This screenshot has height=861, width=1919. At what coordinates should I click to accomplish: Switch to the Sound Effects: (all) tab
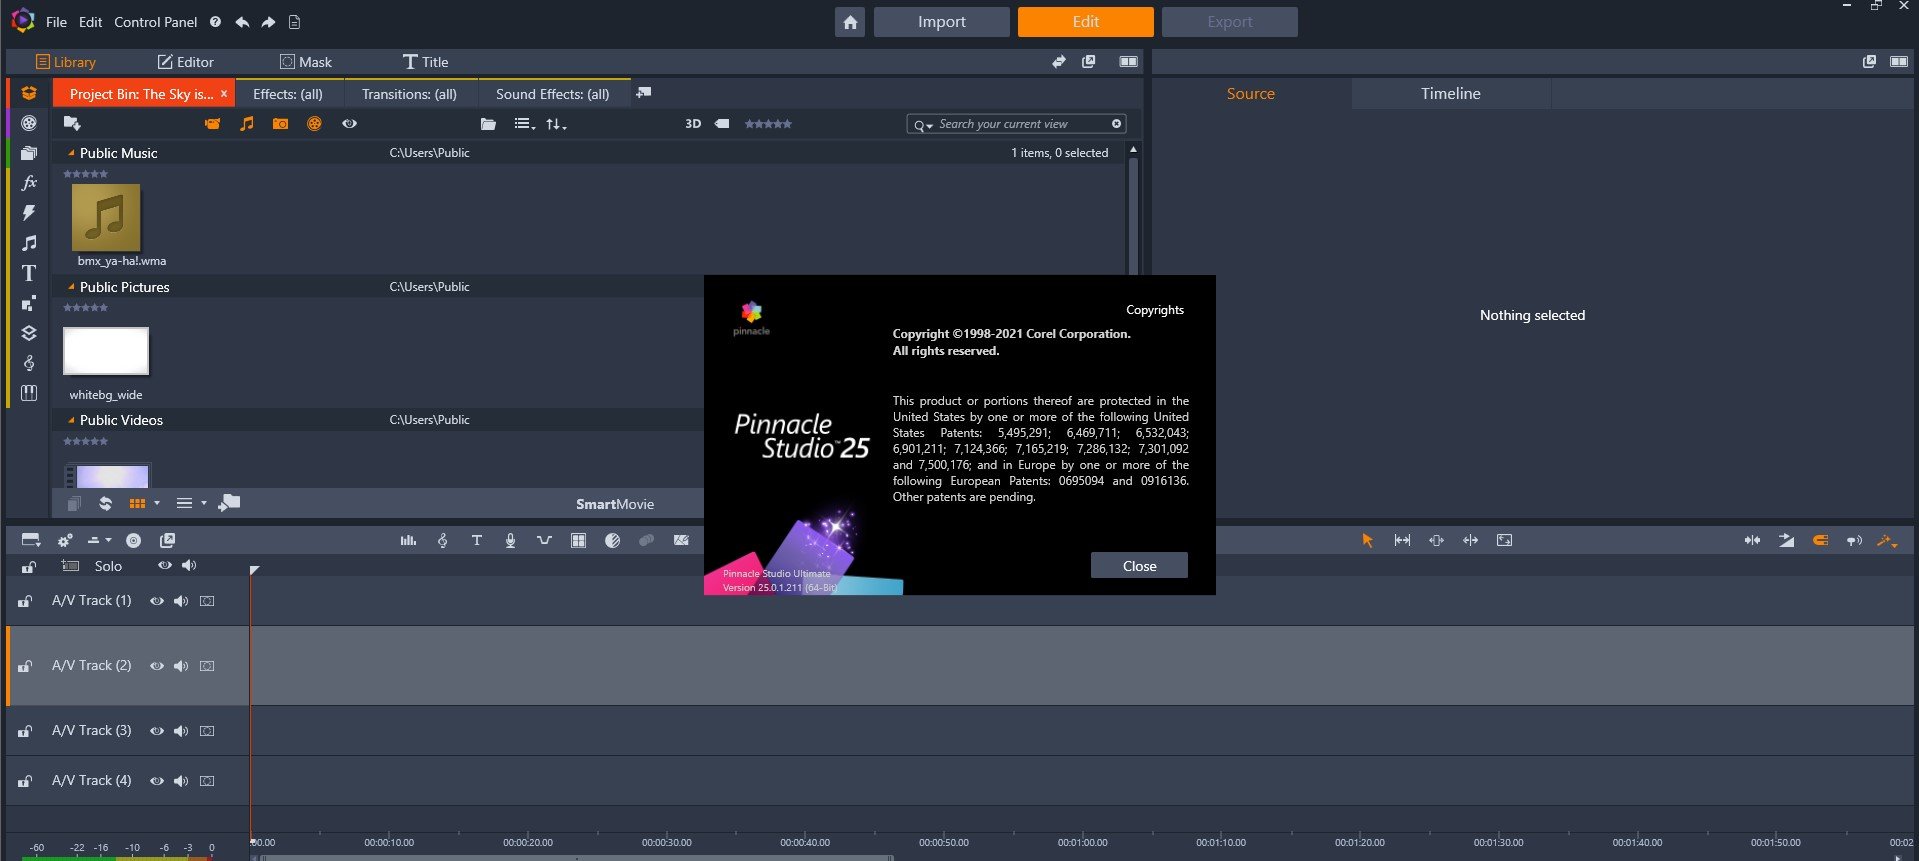tap(552, 94)
